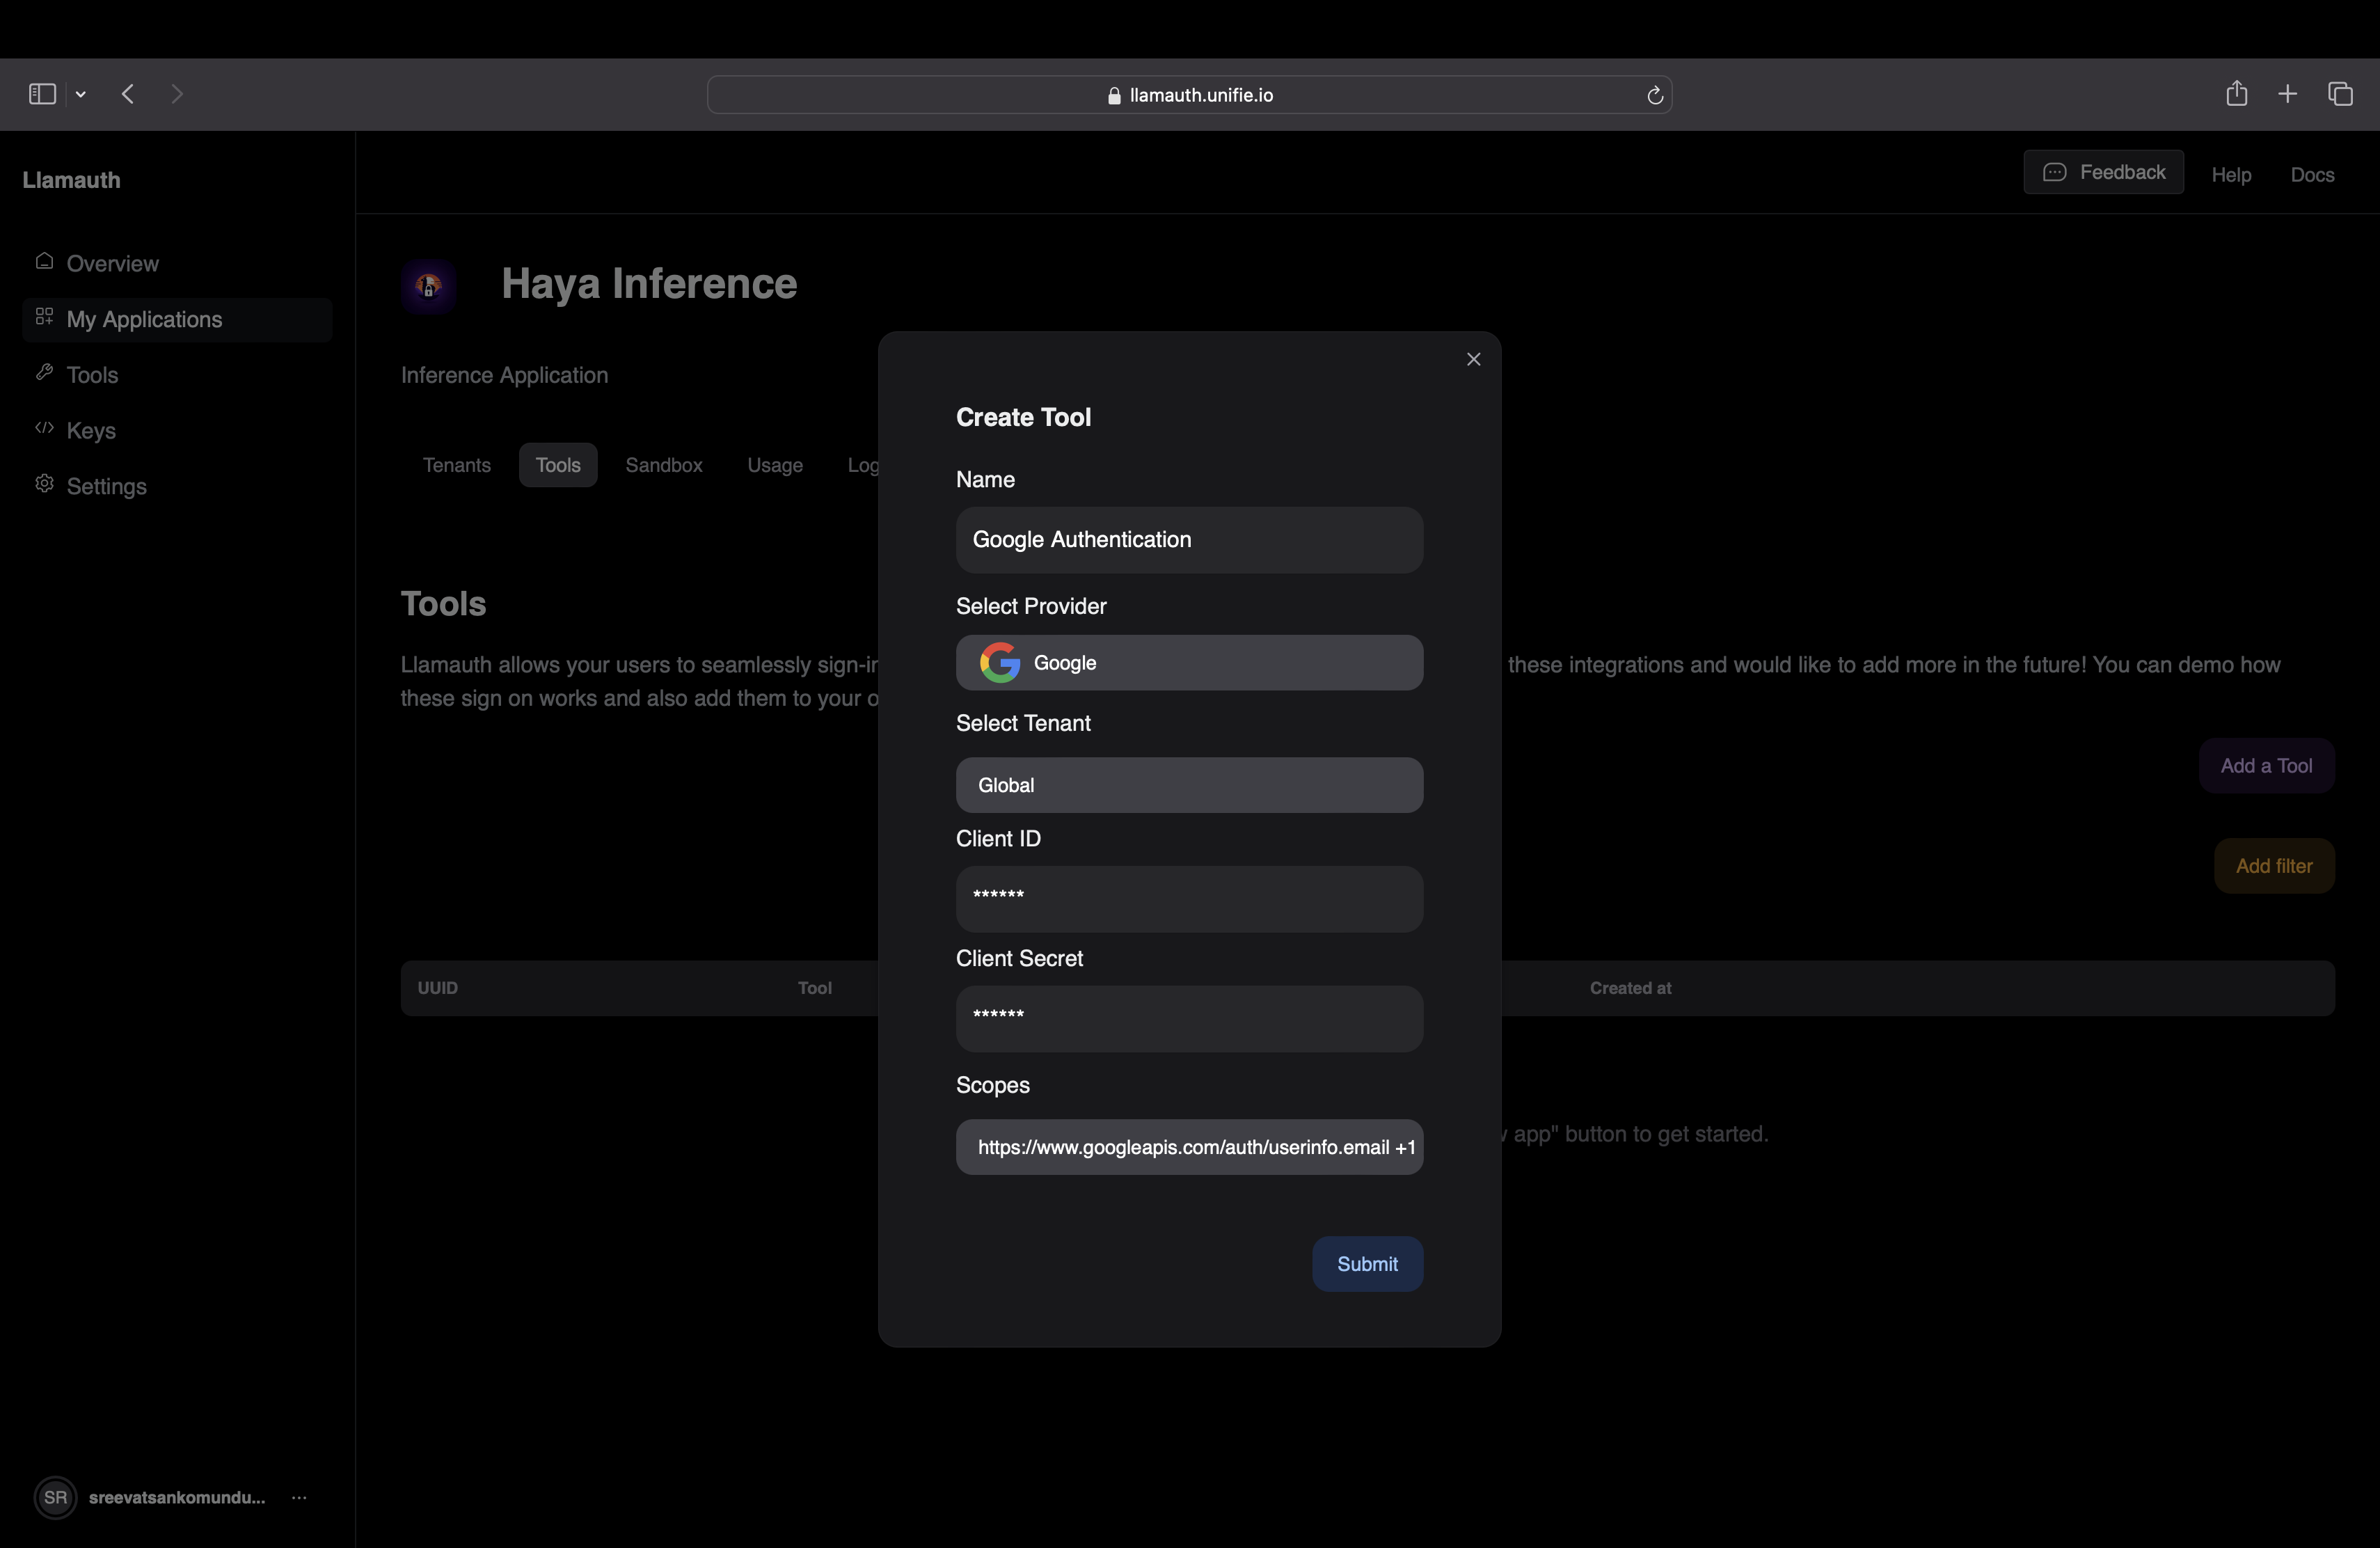Switch to the Tenants tab

click(x=457, y=465)
